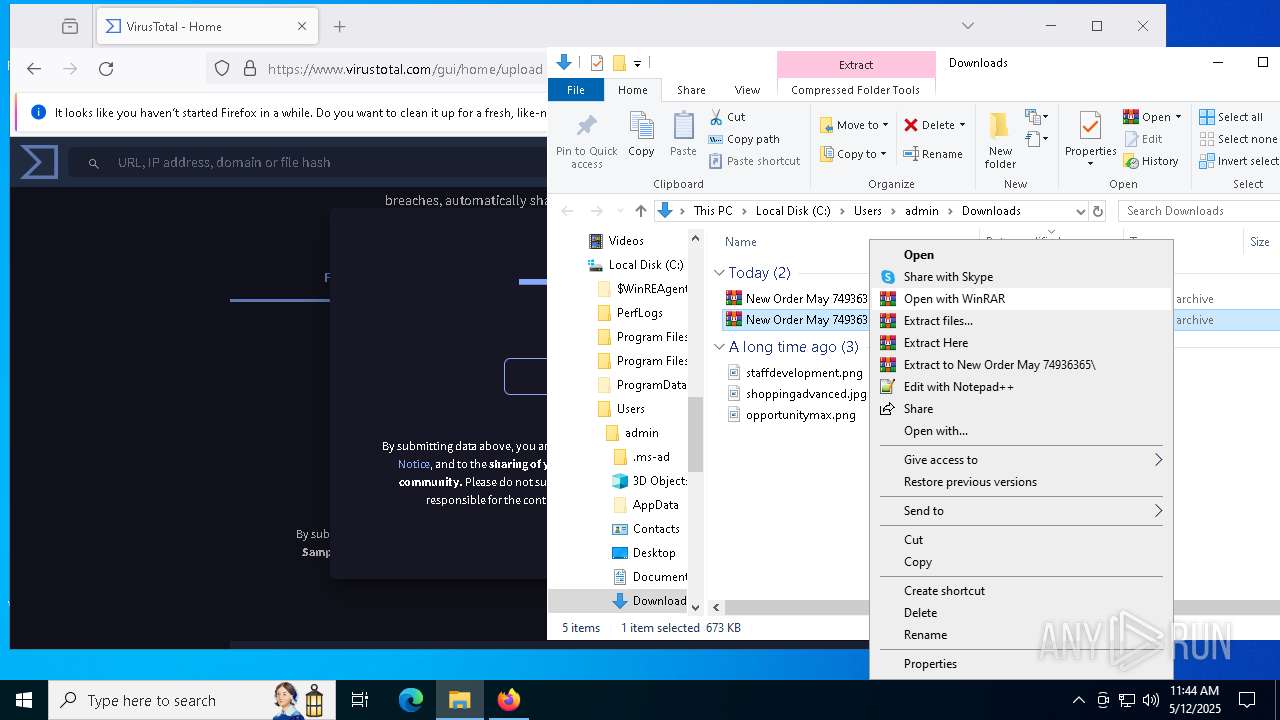Click the VirusTotal logo icon
1280x720 pixels.
[39, 162]
